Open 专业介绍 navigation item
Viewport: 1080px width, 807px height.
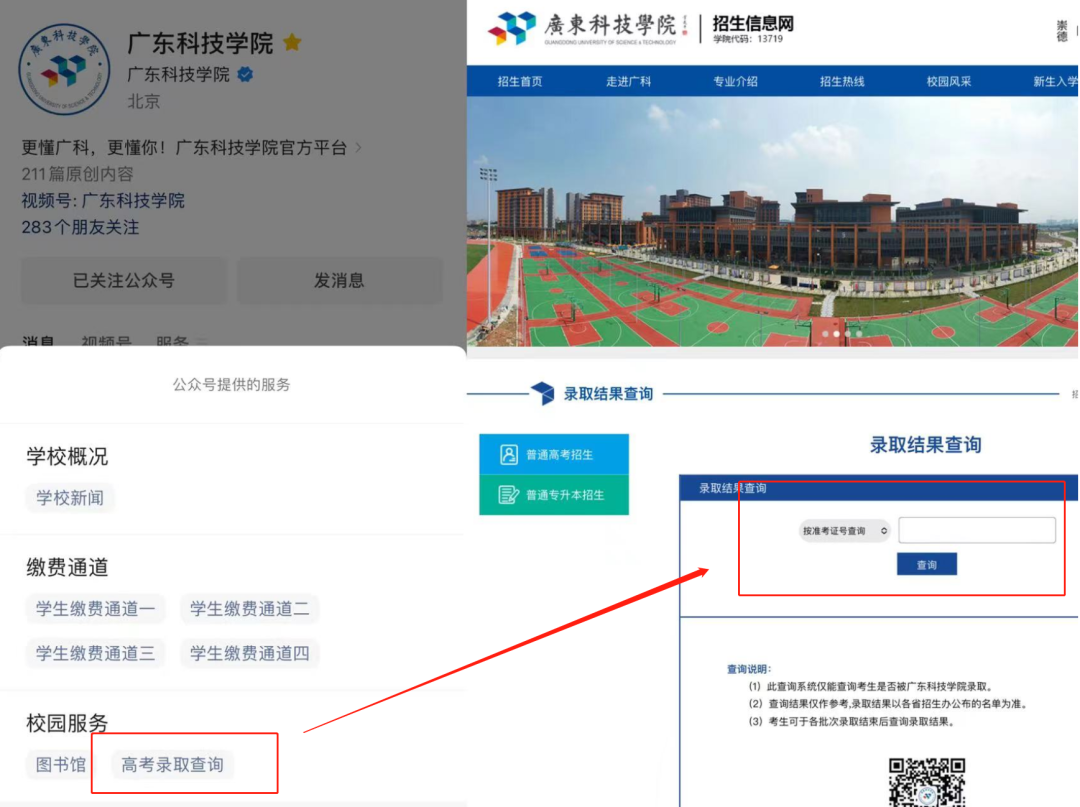(x=735, y=81)
